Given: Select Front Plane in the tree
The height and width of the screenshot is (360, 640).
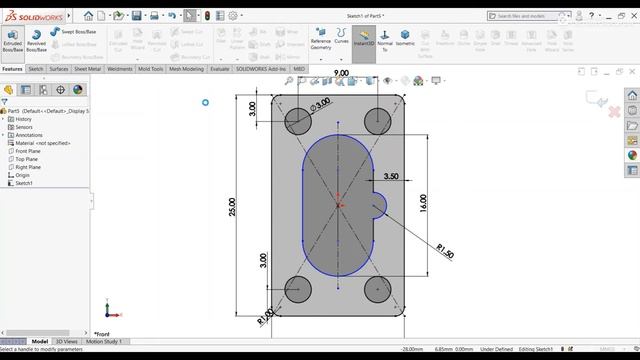Looking at the screenshot, I should coord(24,151).
